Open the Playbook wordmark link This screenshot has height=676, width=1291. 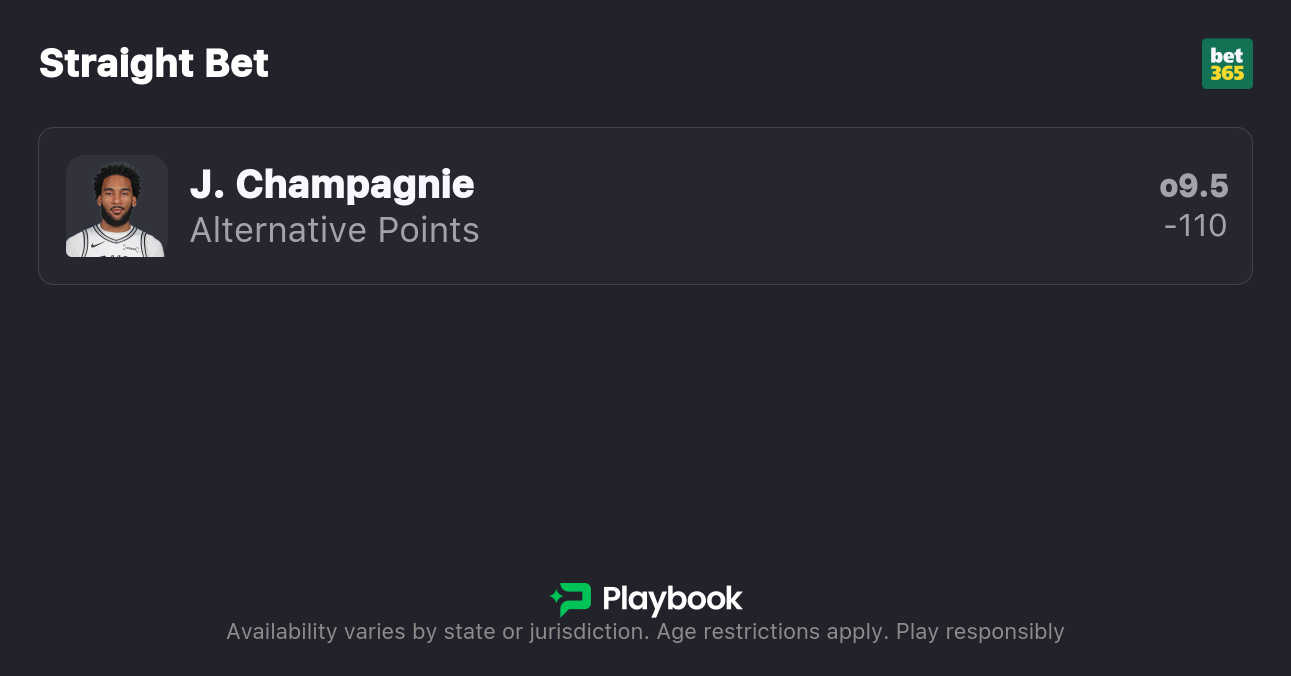point(672,599)
